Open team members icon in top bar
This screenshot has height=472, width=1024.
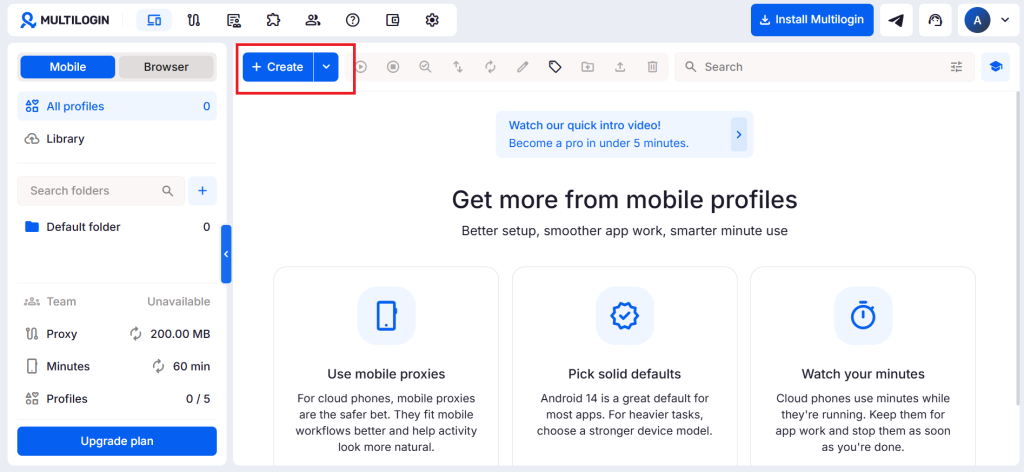pos(313,20)
